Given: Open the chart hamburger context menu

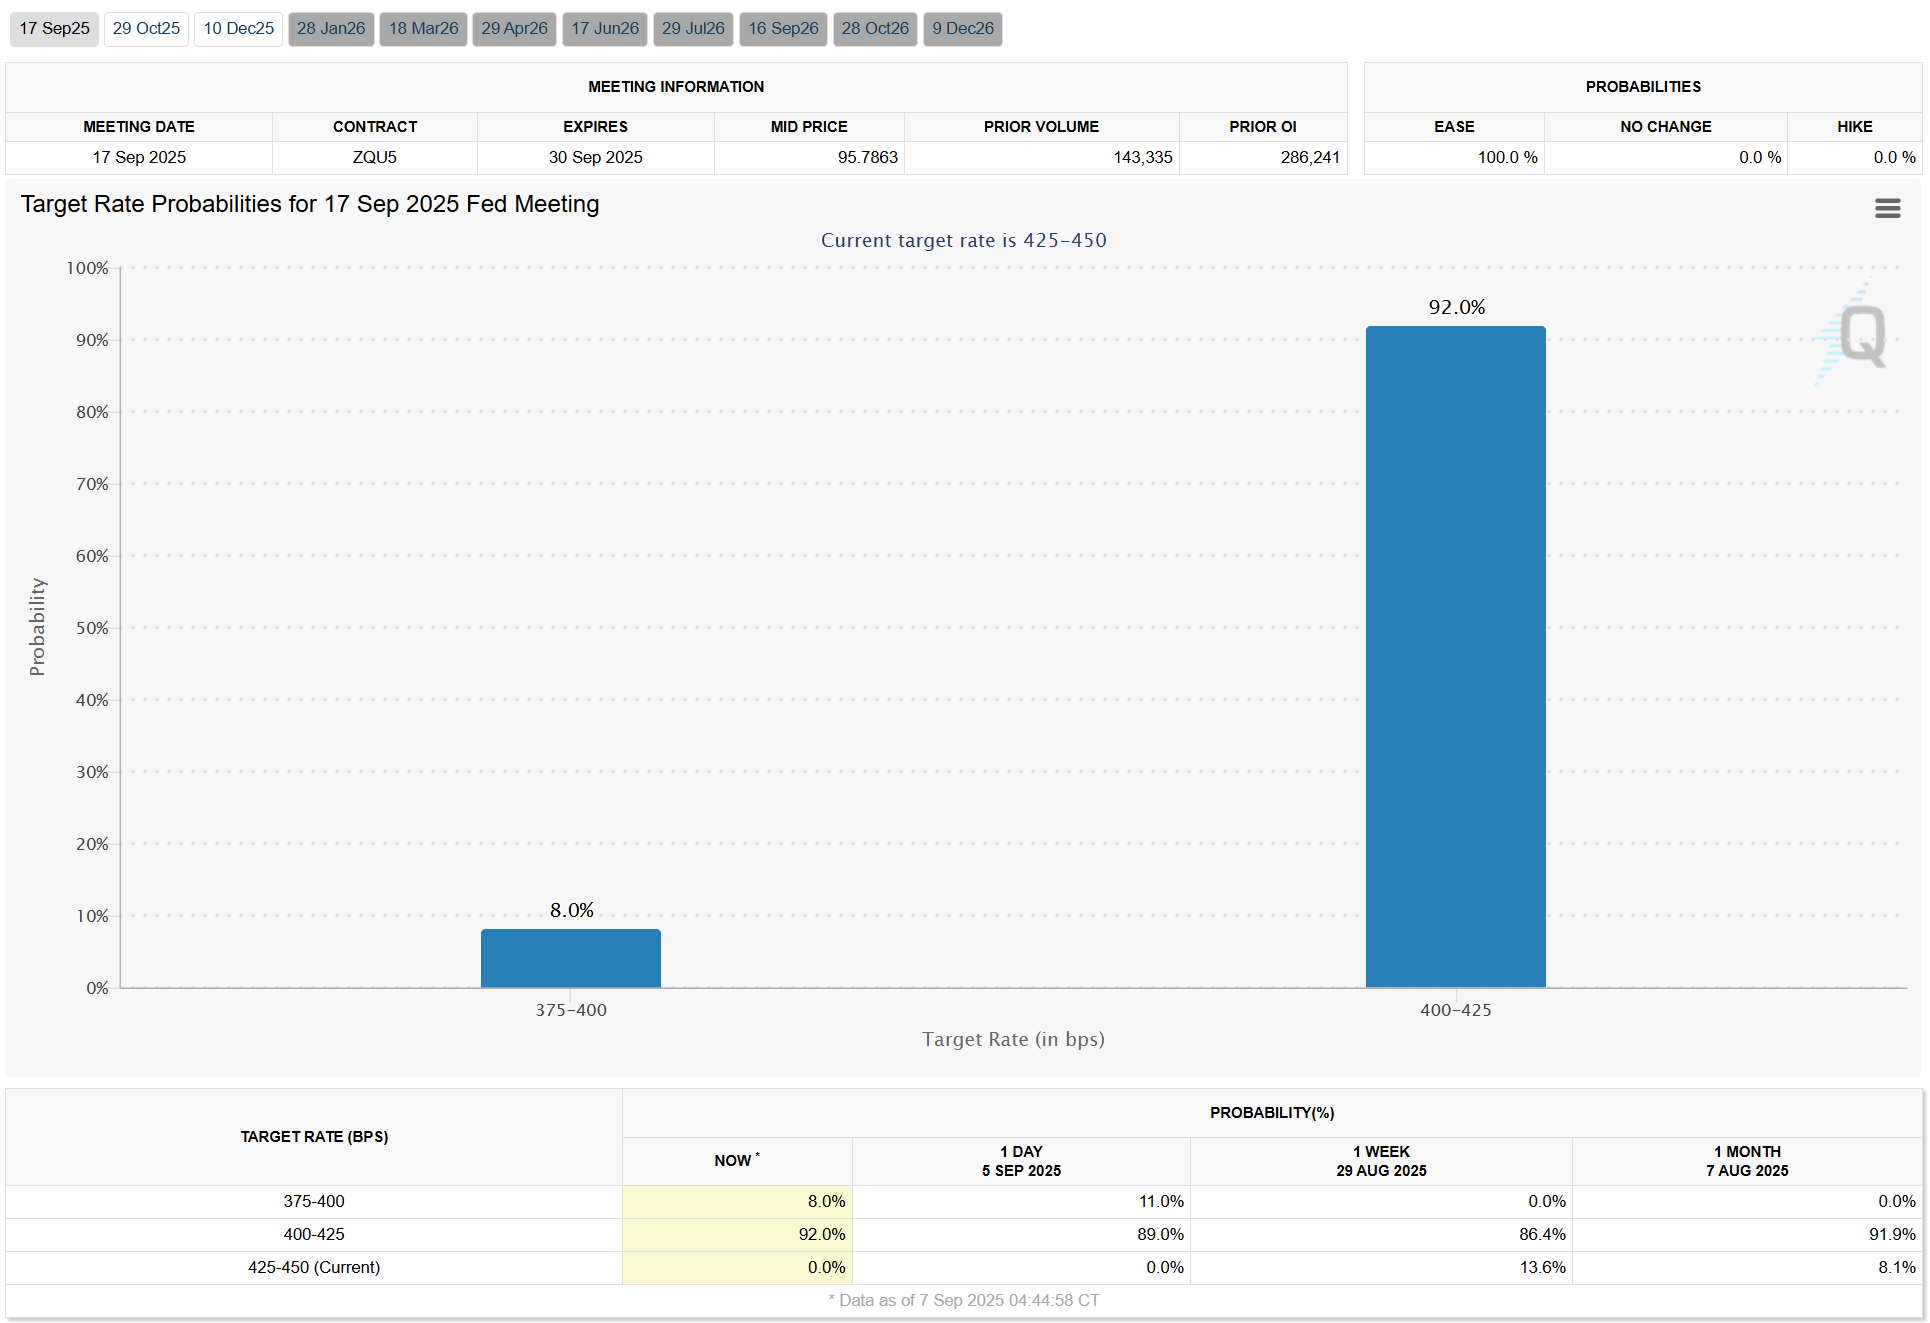Looking at the screenshot, I should [1887, 208].
